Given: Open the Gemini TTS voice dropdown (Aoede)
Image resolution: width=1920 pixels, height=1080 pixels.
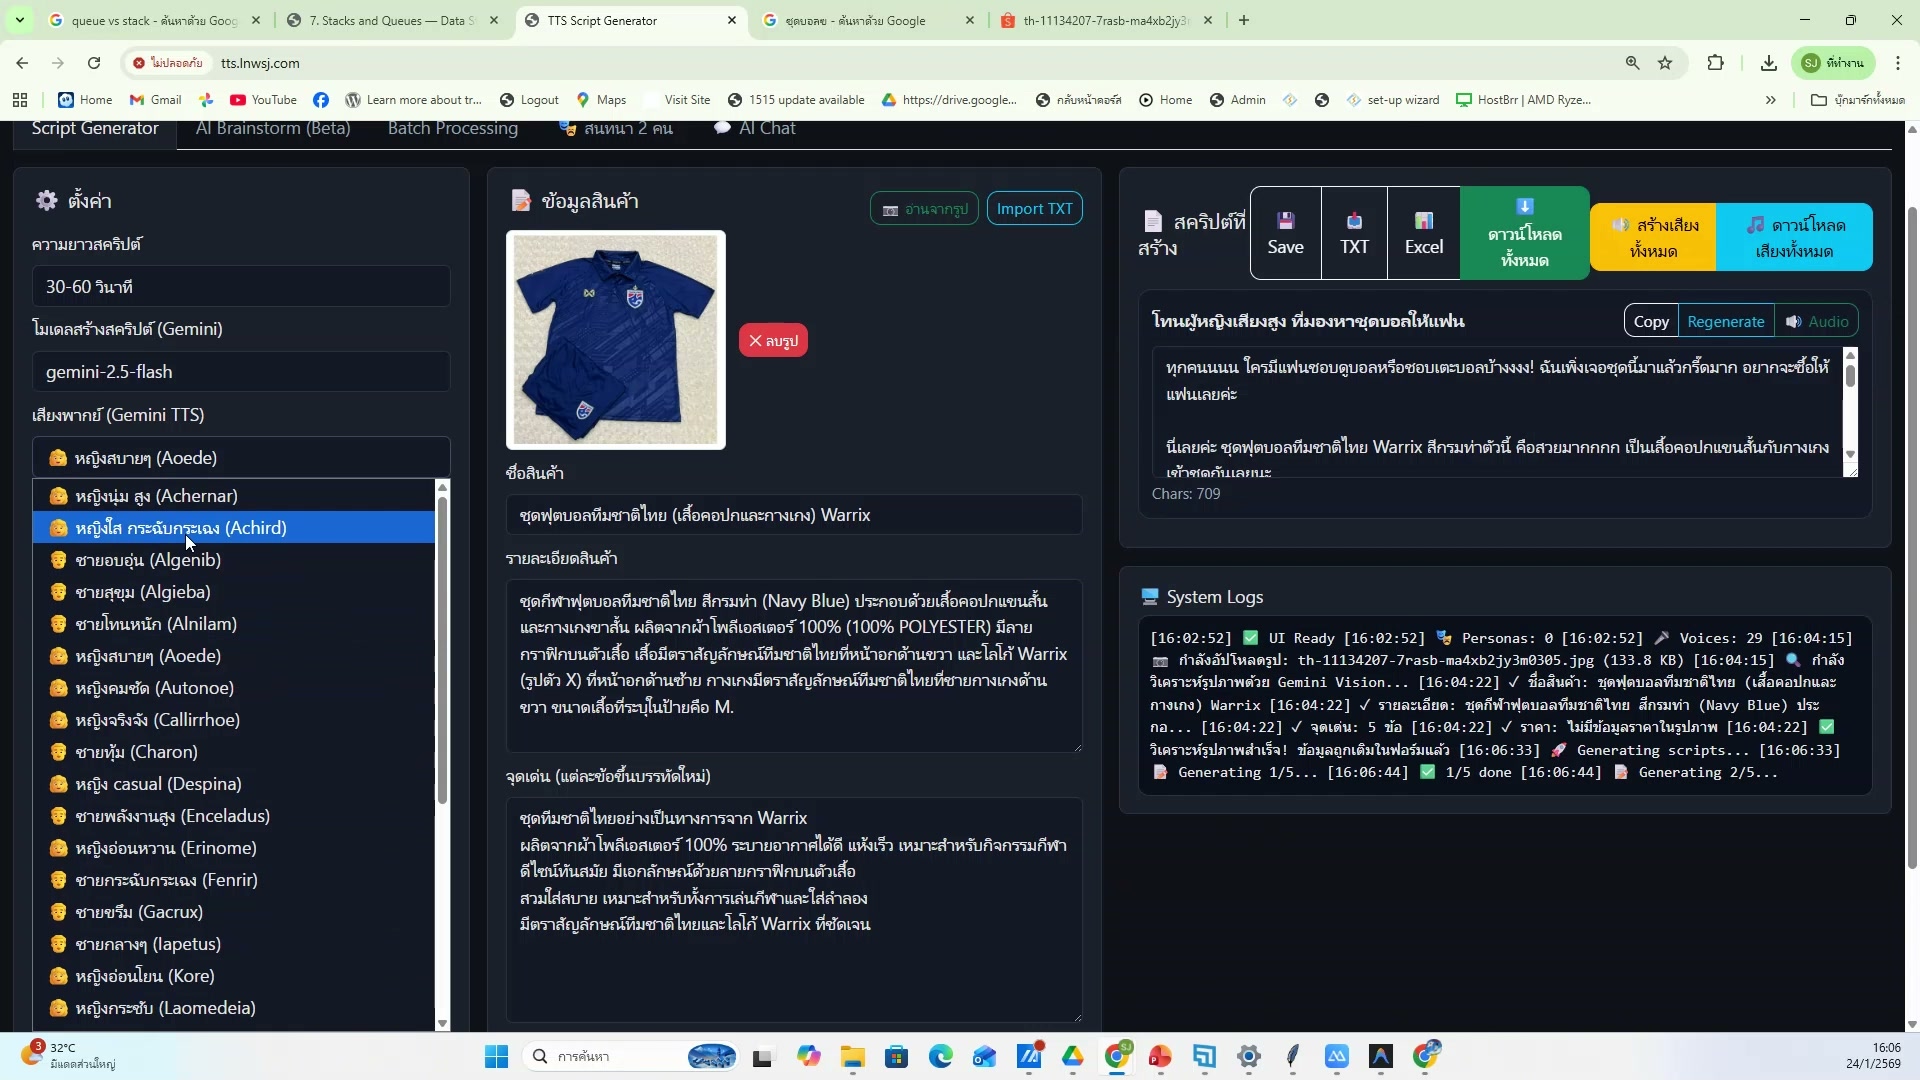Looking at the screenshot, I should [241, 458].
